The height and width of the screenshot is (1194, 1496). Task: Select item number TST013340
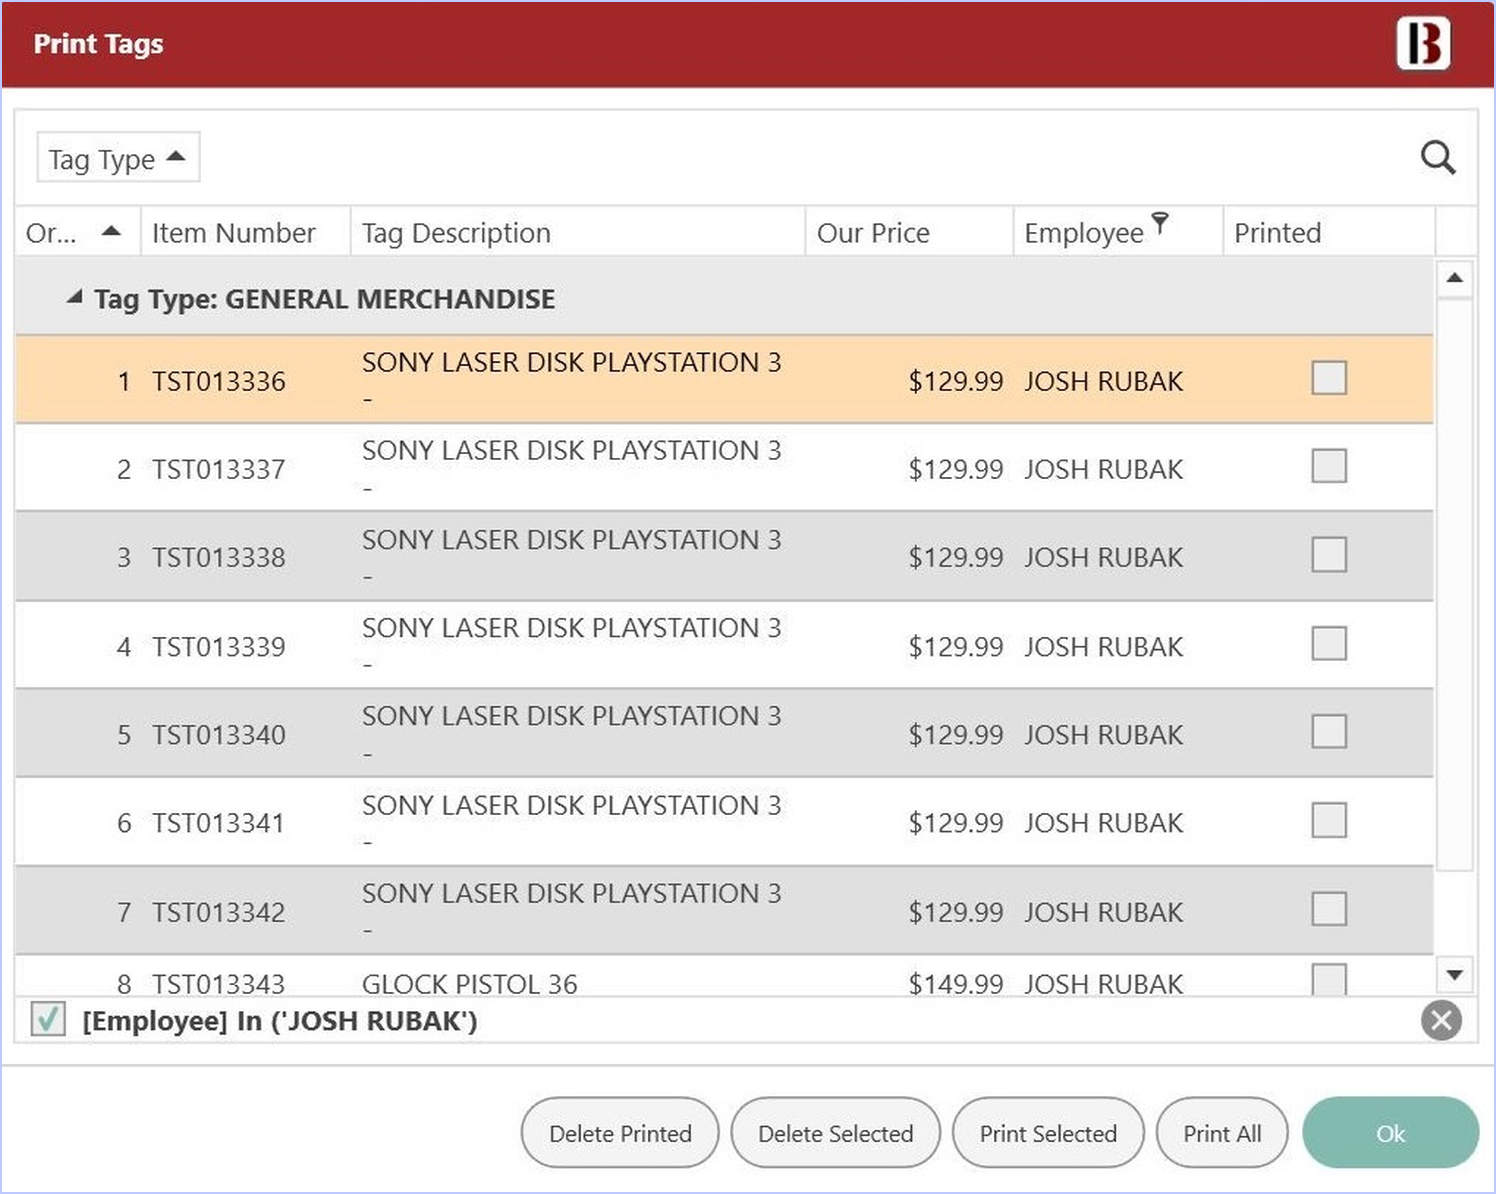[x=219, y=734]
